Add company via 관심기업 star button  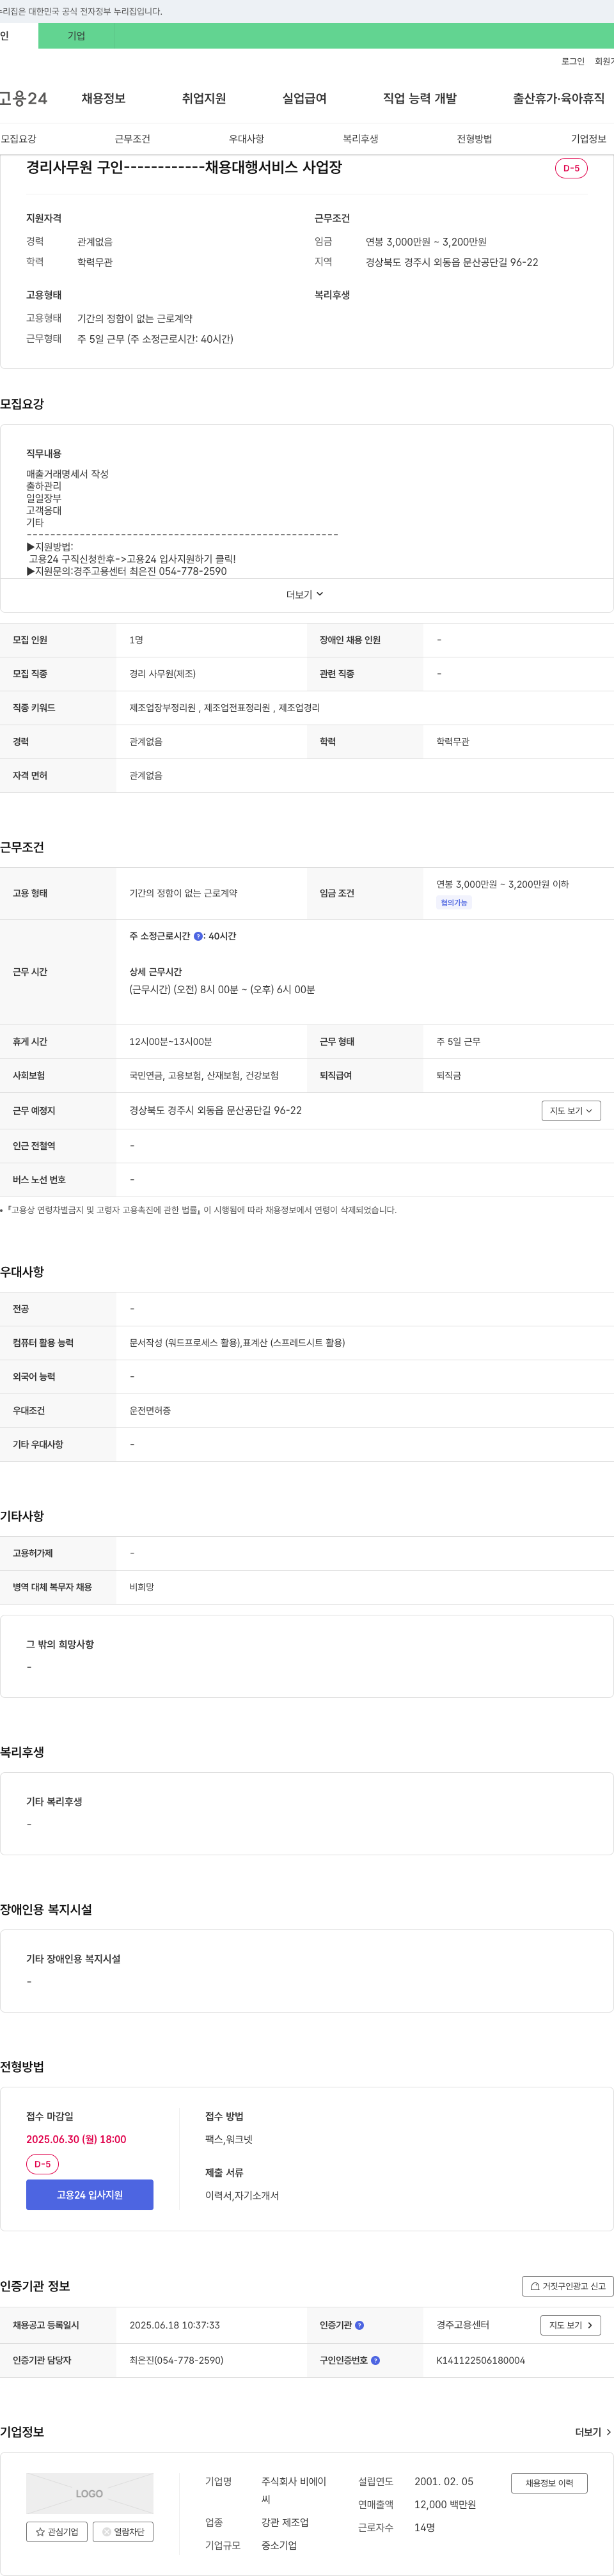point(56,2531)
